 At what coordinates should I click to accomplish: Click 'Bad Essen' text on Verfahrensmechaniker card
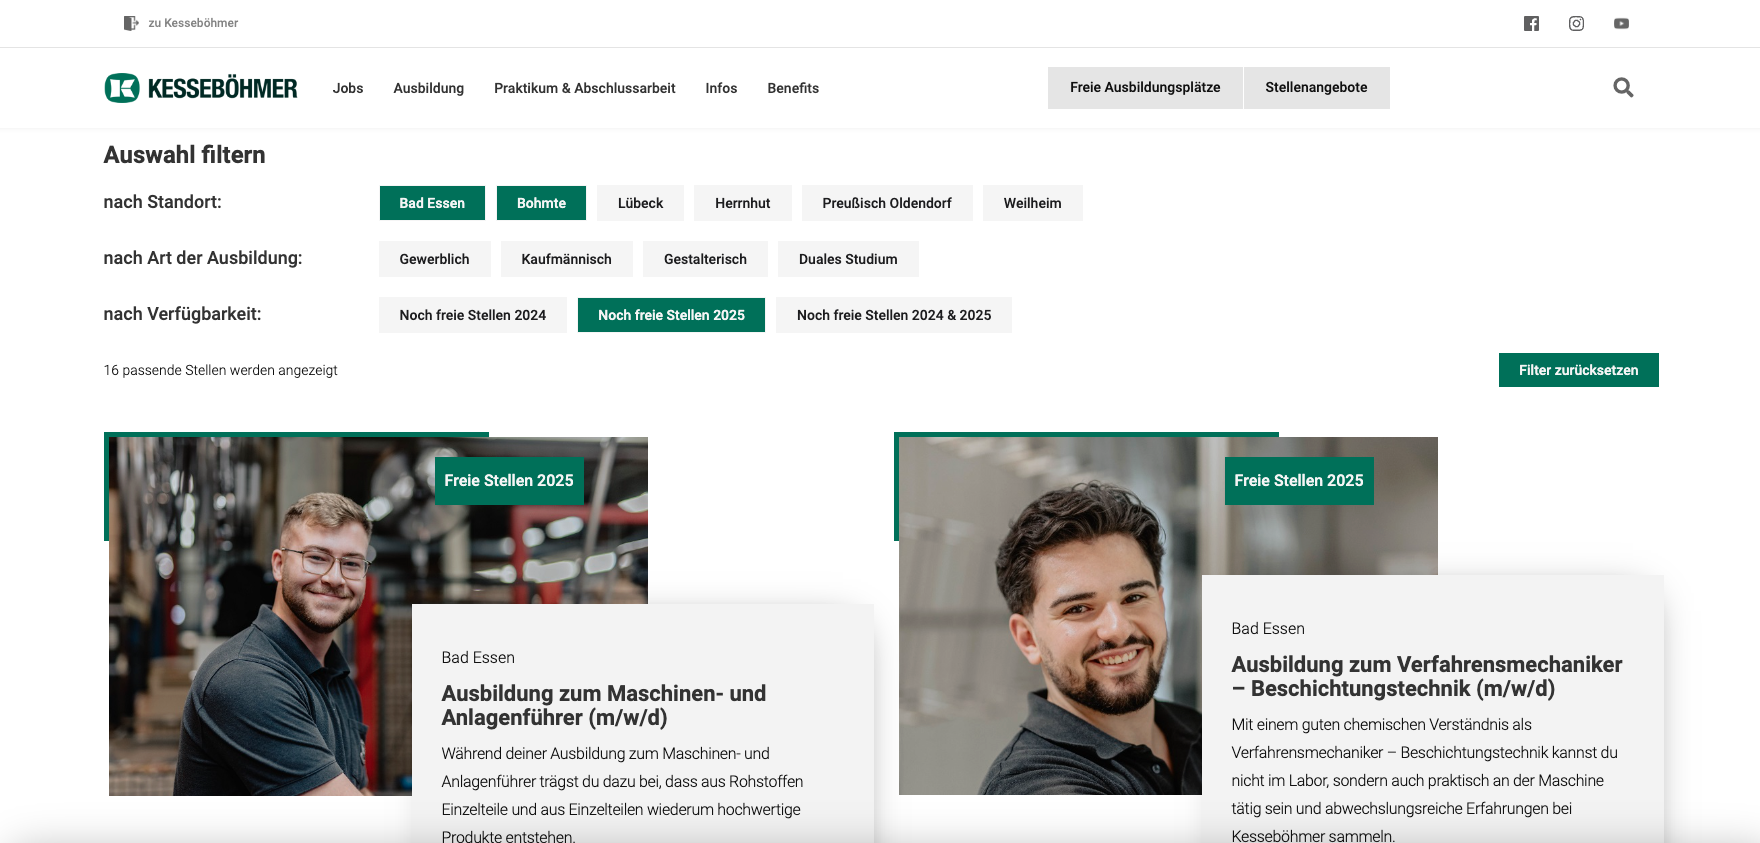point(1268,629)
